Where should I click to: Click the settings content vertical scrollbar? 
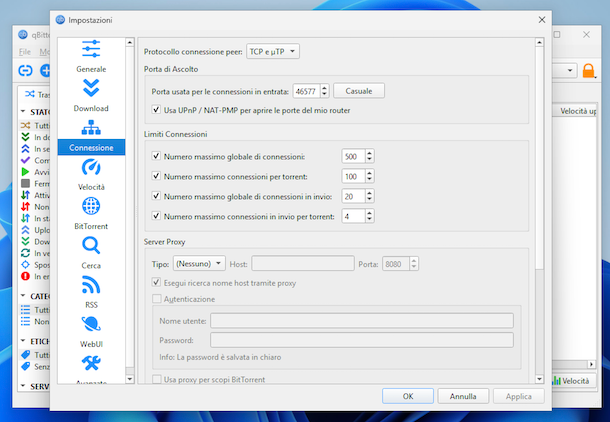tap(539, 158)
